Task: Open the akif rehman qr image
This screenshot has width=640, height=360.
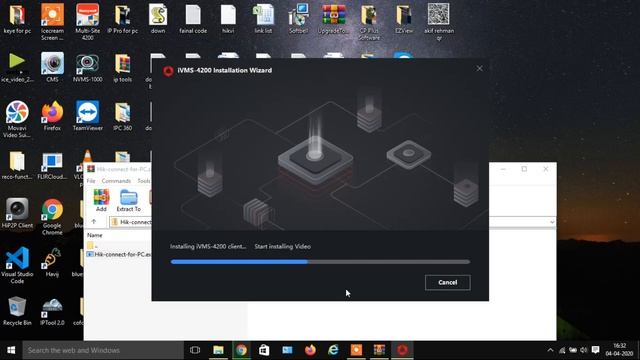Action: (439, 22)
